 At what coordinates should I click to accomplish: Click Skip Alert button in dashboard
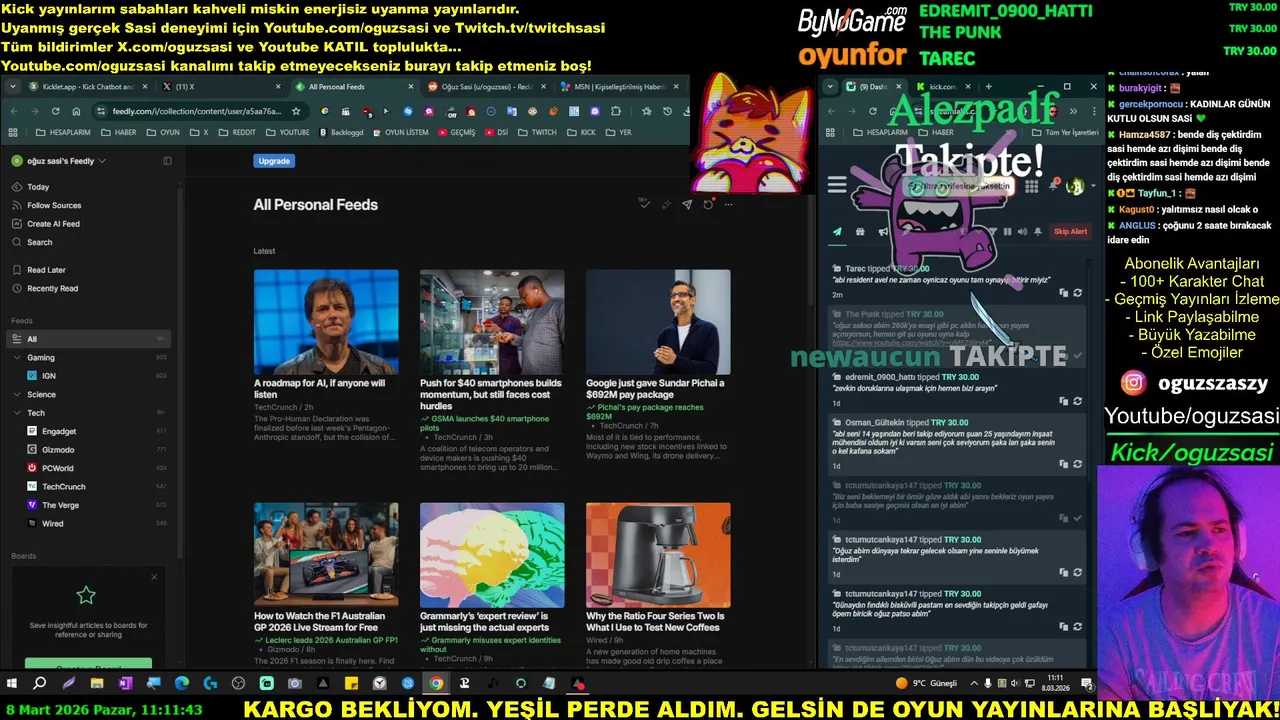click(x=1070, y=232)
